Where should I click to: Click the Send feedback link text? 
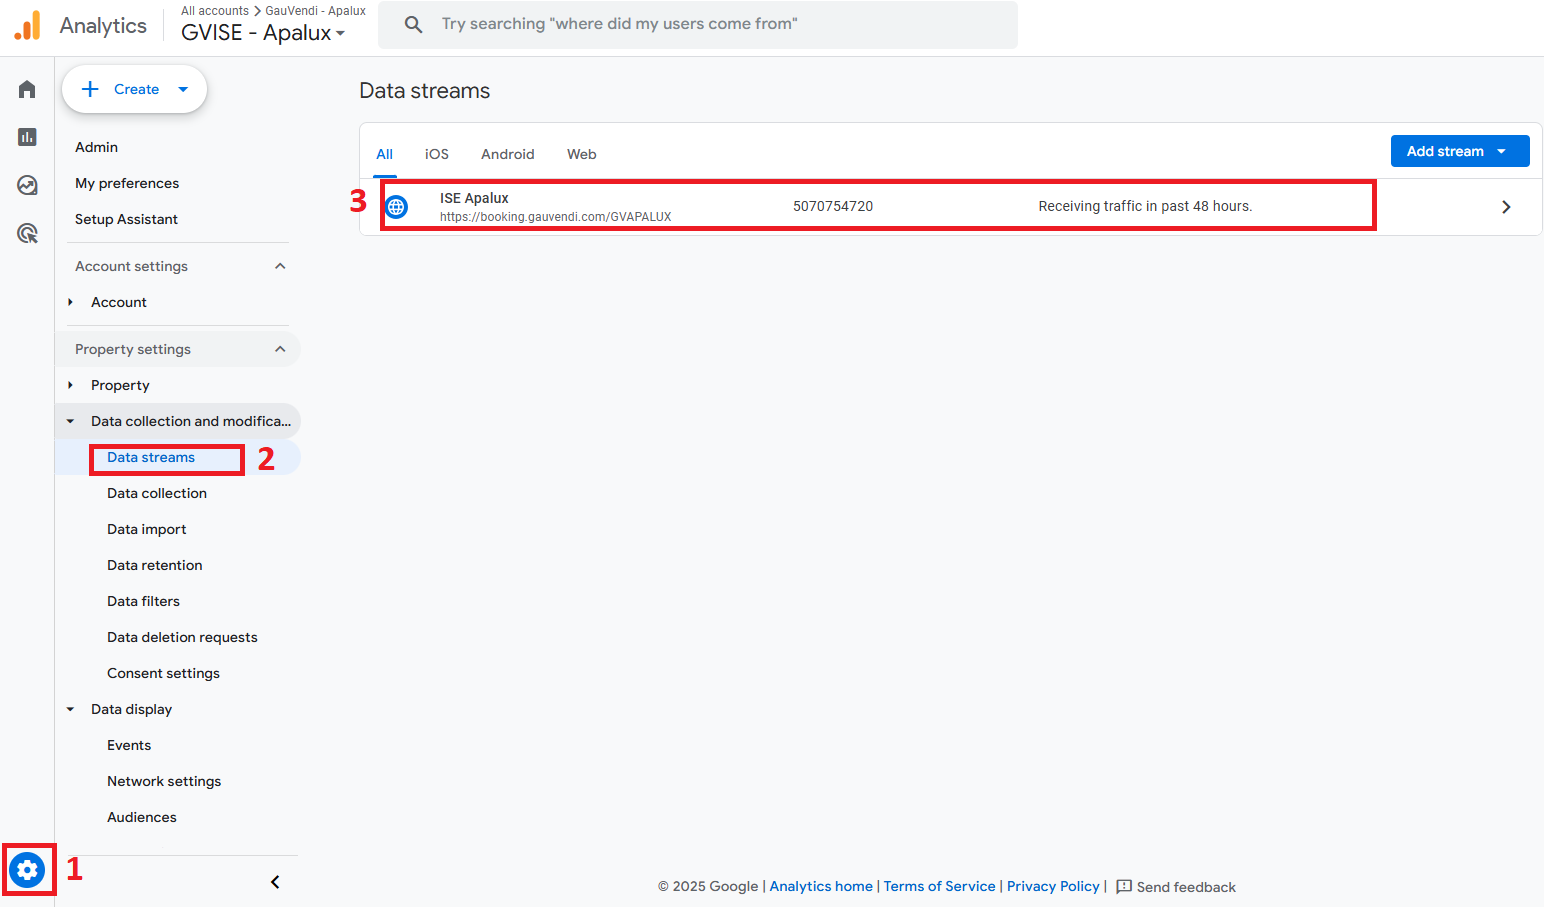[x=1186, y=887]
